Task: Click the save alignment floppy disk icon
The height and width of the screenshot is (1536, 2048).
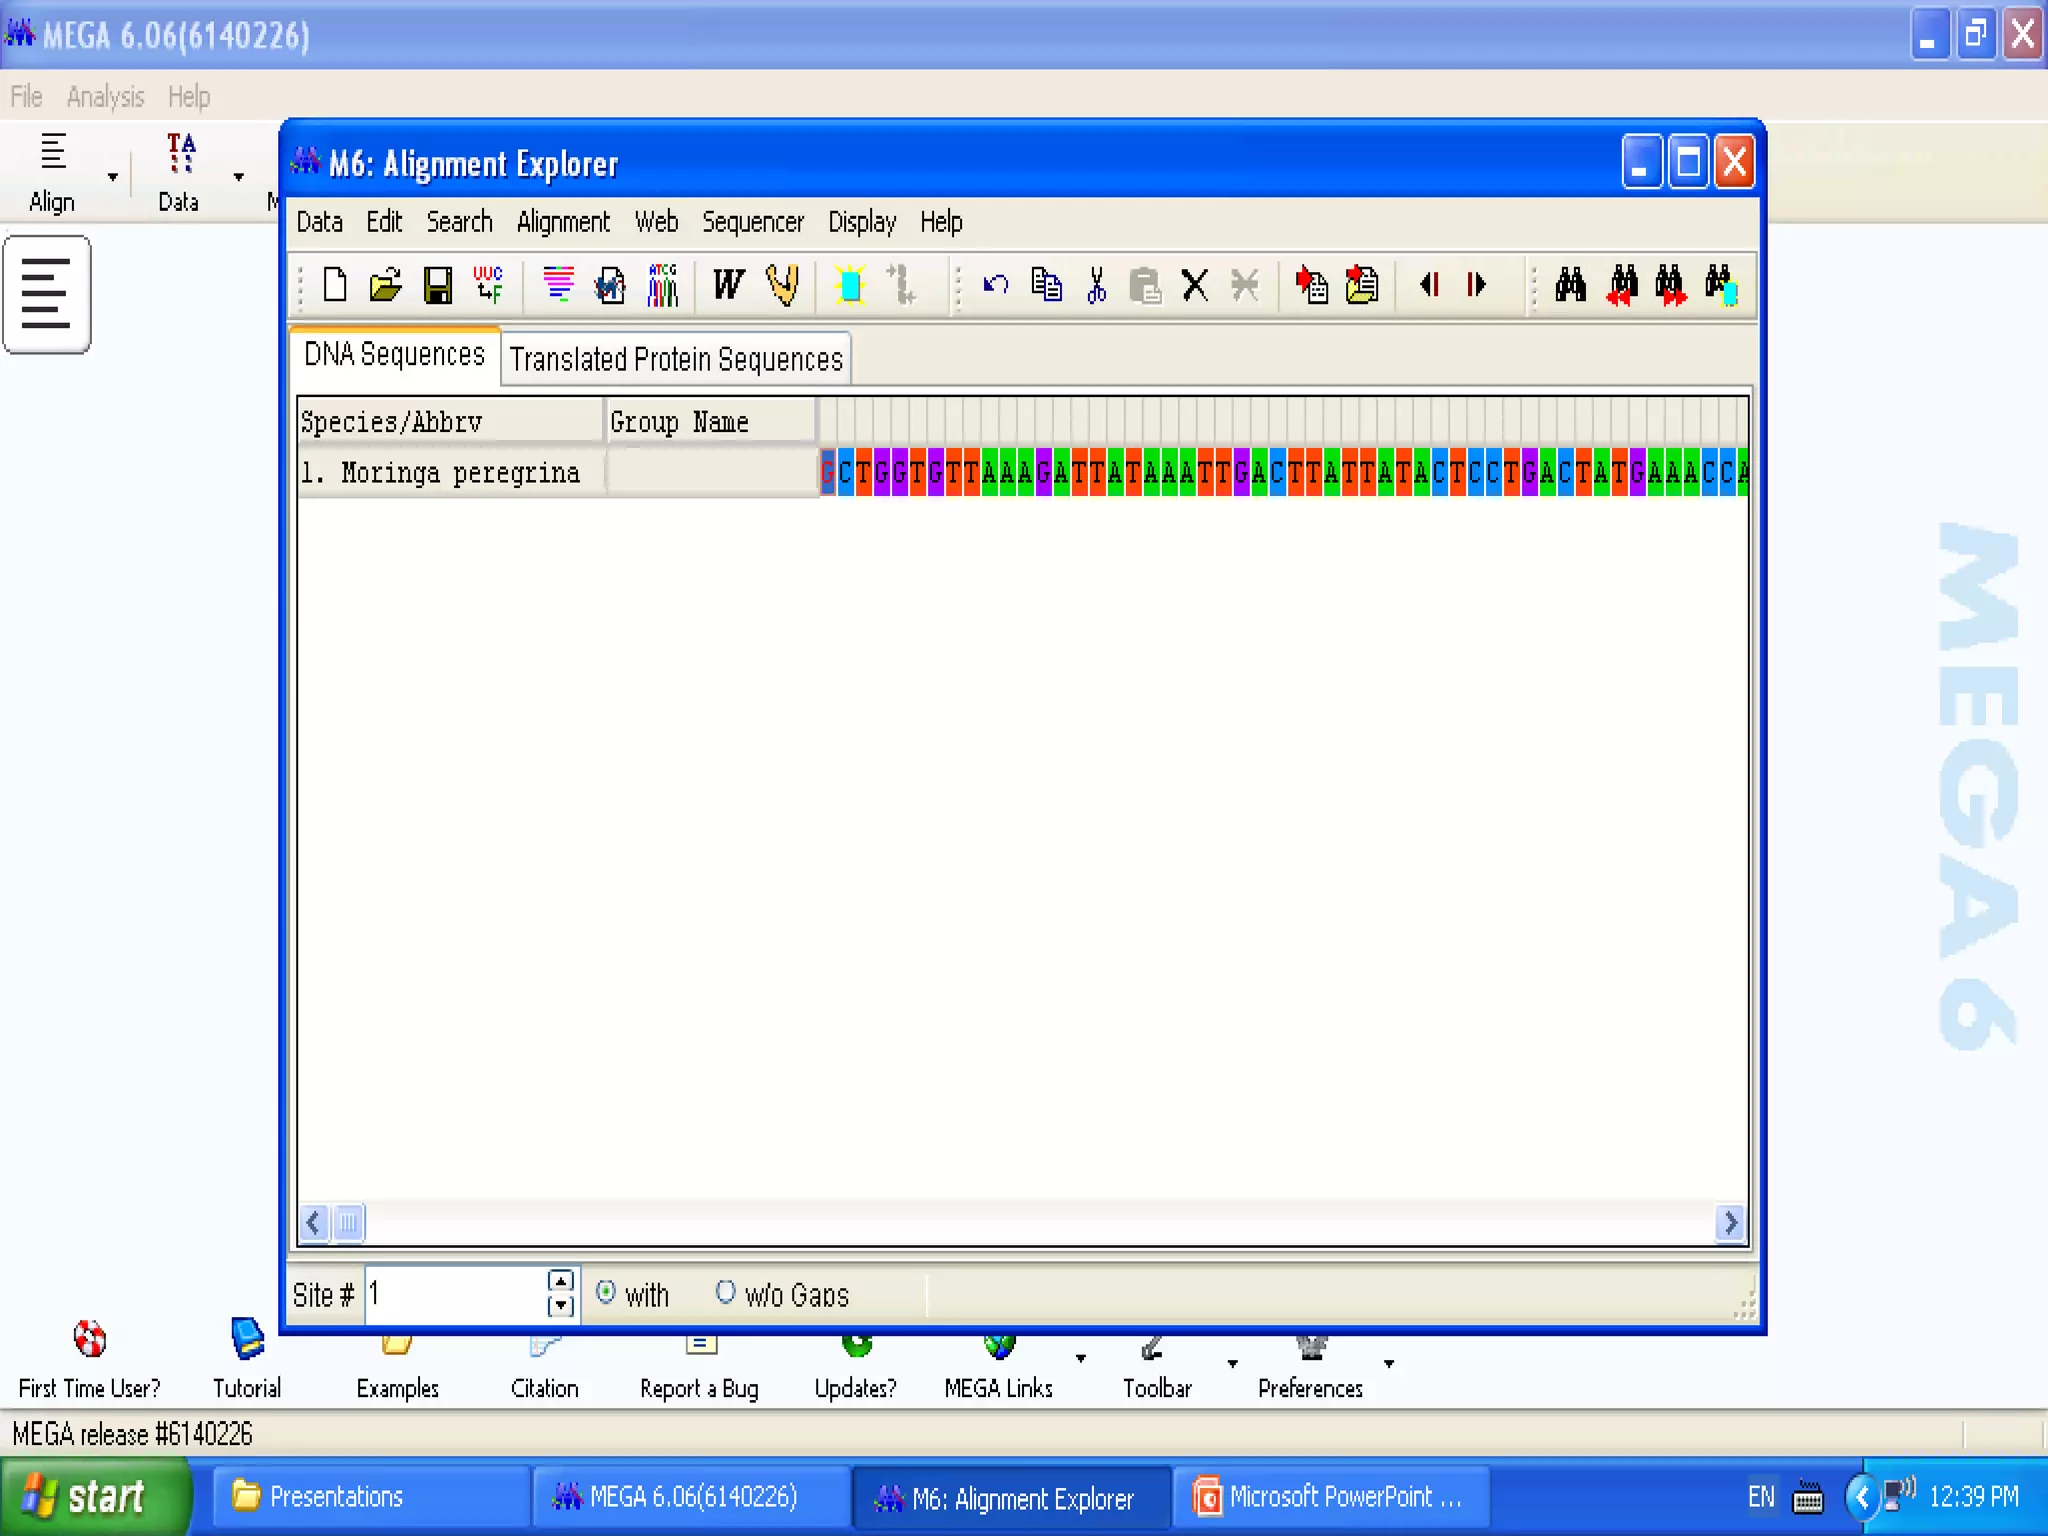Action: pos(437,286)
